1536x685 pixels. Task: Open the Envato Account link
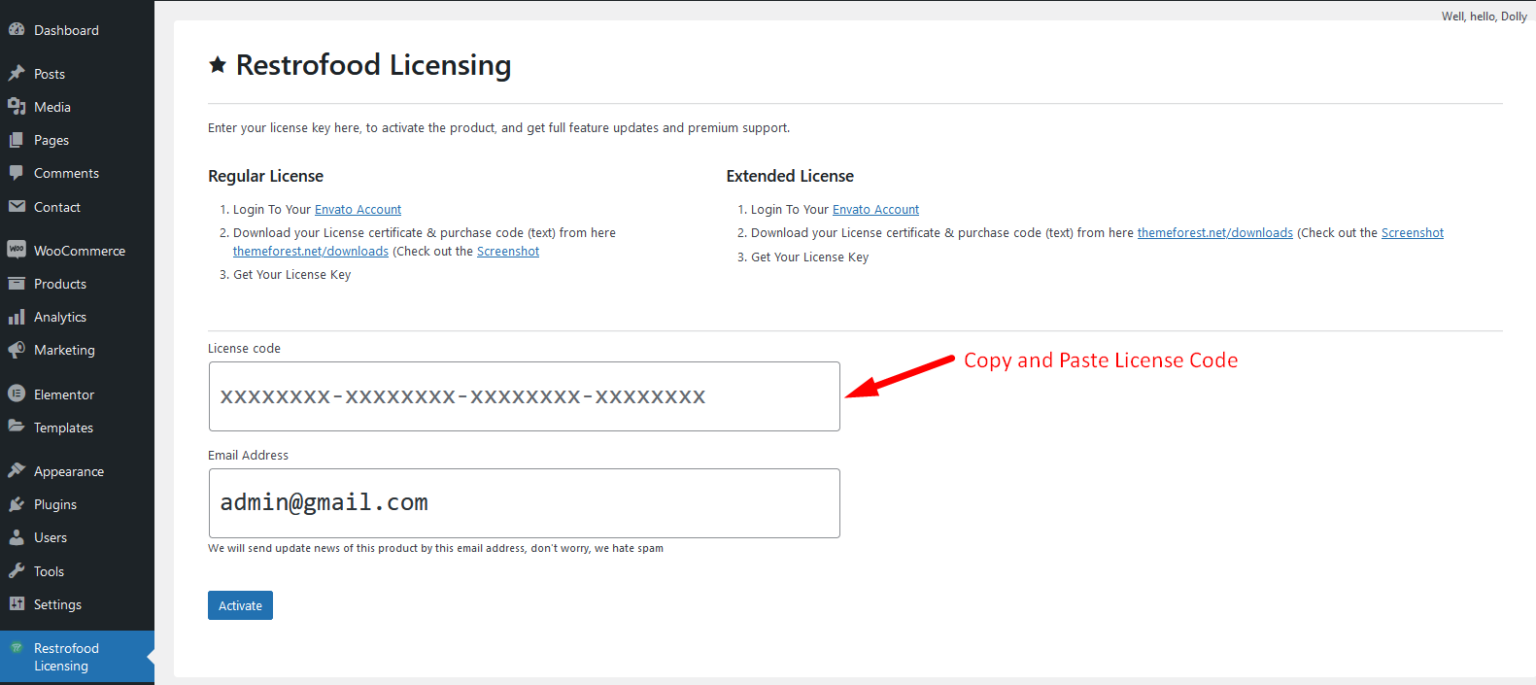(357, 209)
